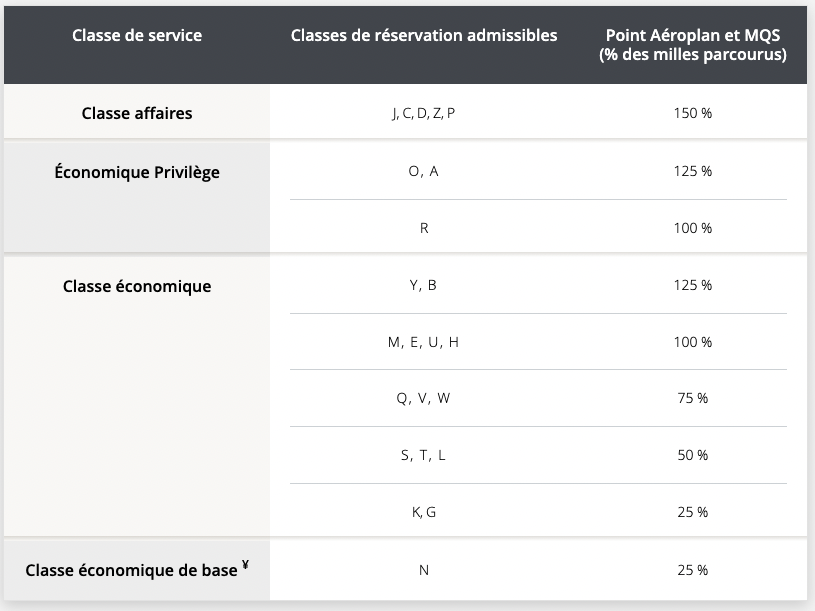Click the "Classe de service" column header
The height and width of the screenshot is (611, 815).
click(137, 36)
